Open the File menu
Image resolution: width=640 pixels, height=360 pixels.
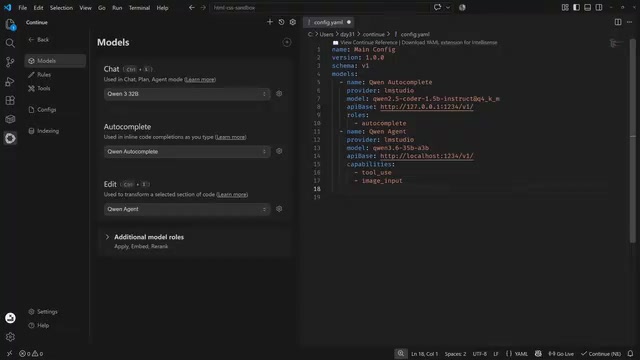[x=22, y=8]
